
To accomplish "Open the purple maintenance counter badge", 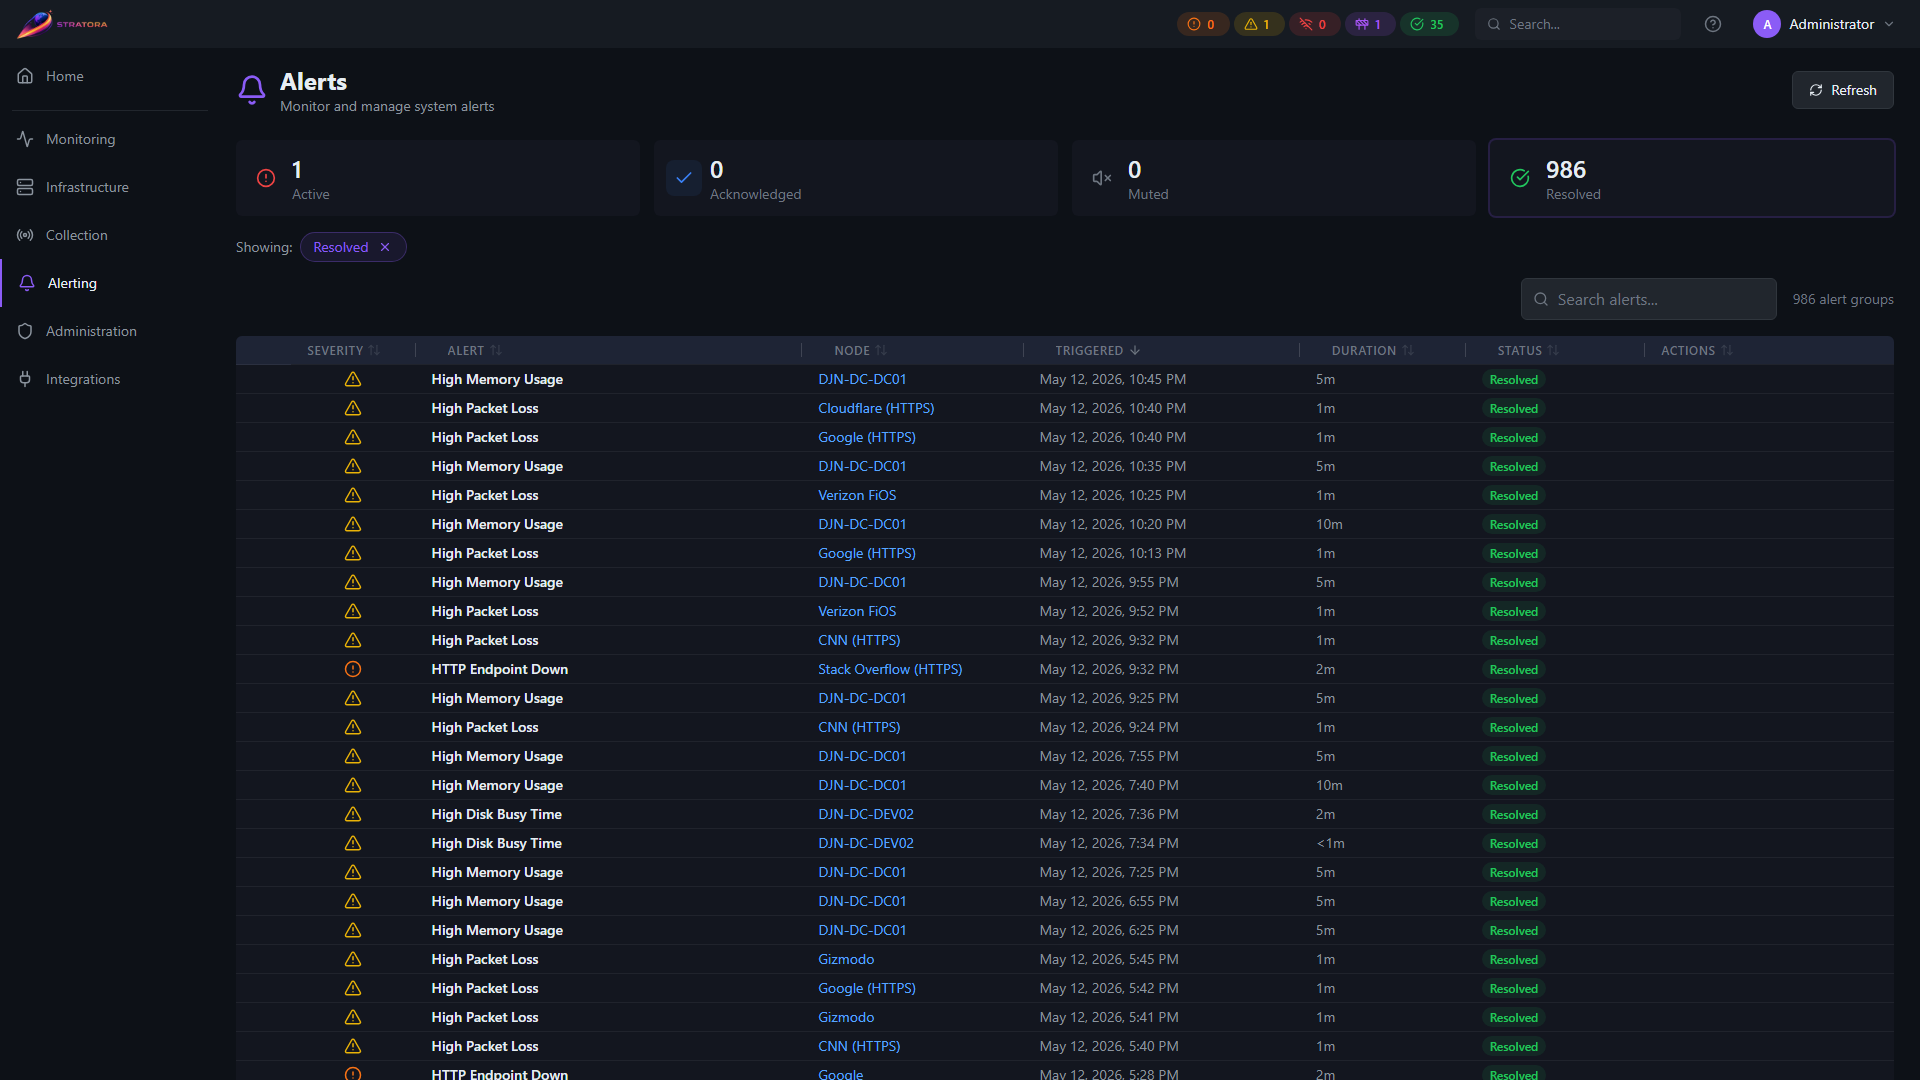I will [1369, 24].
